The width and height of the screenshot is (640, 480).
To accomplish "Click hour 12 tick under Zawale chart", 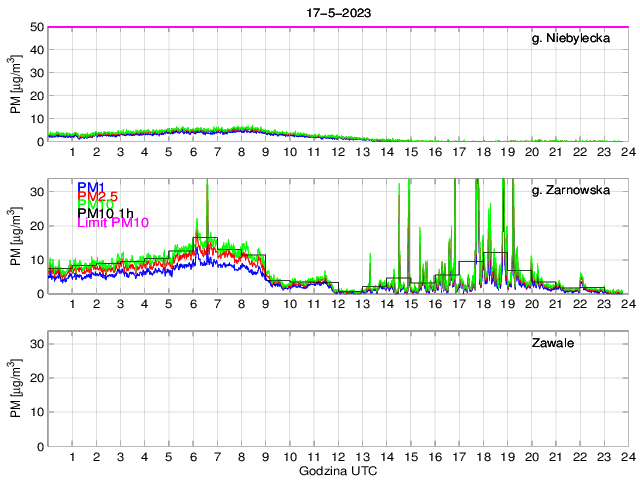I will (338, 457).
